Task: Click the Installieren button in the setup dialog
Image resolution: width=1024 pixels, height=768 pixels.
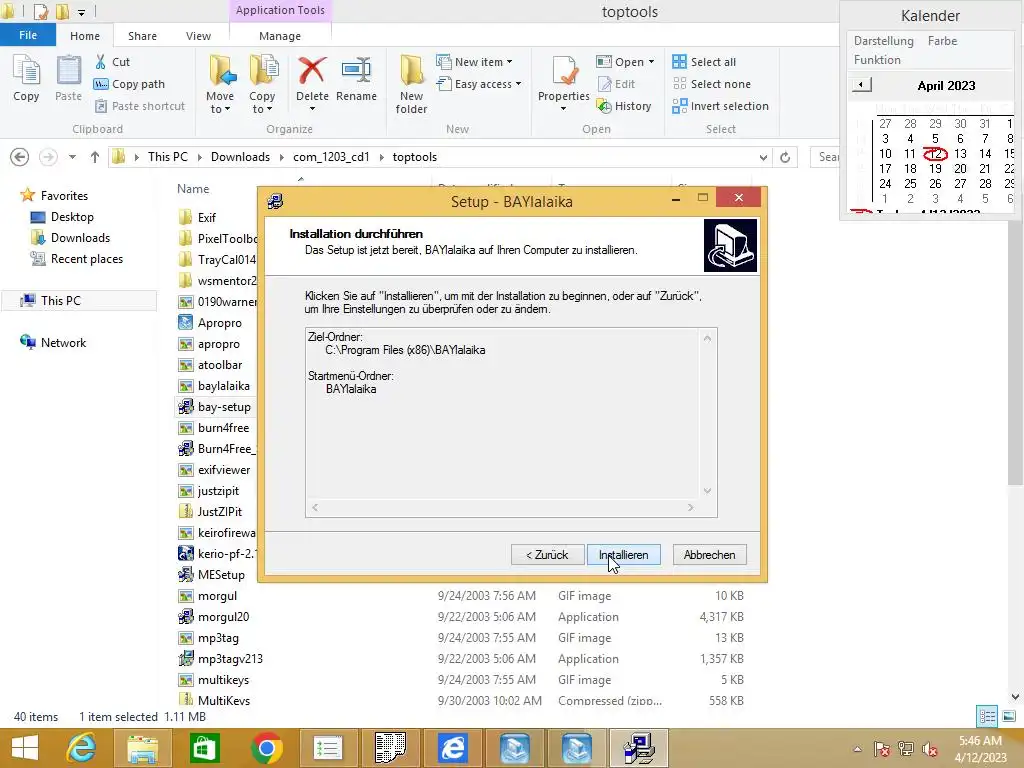Action: 624,554
